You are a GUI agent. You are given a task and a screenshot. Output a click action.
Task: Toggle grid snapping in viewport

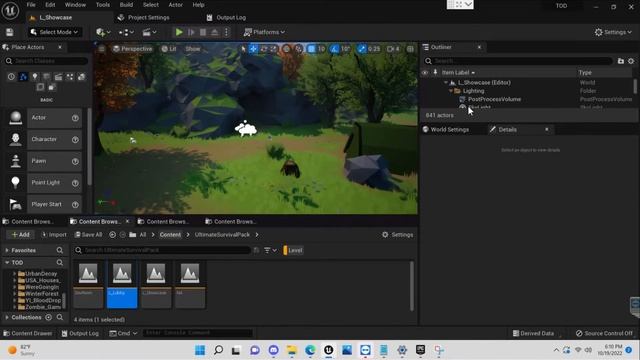tap(311, 49)
